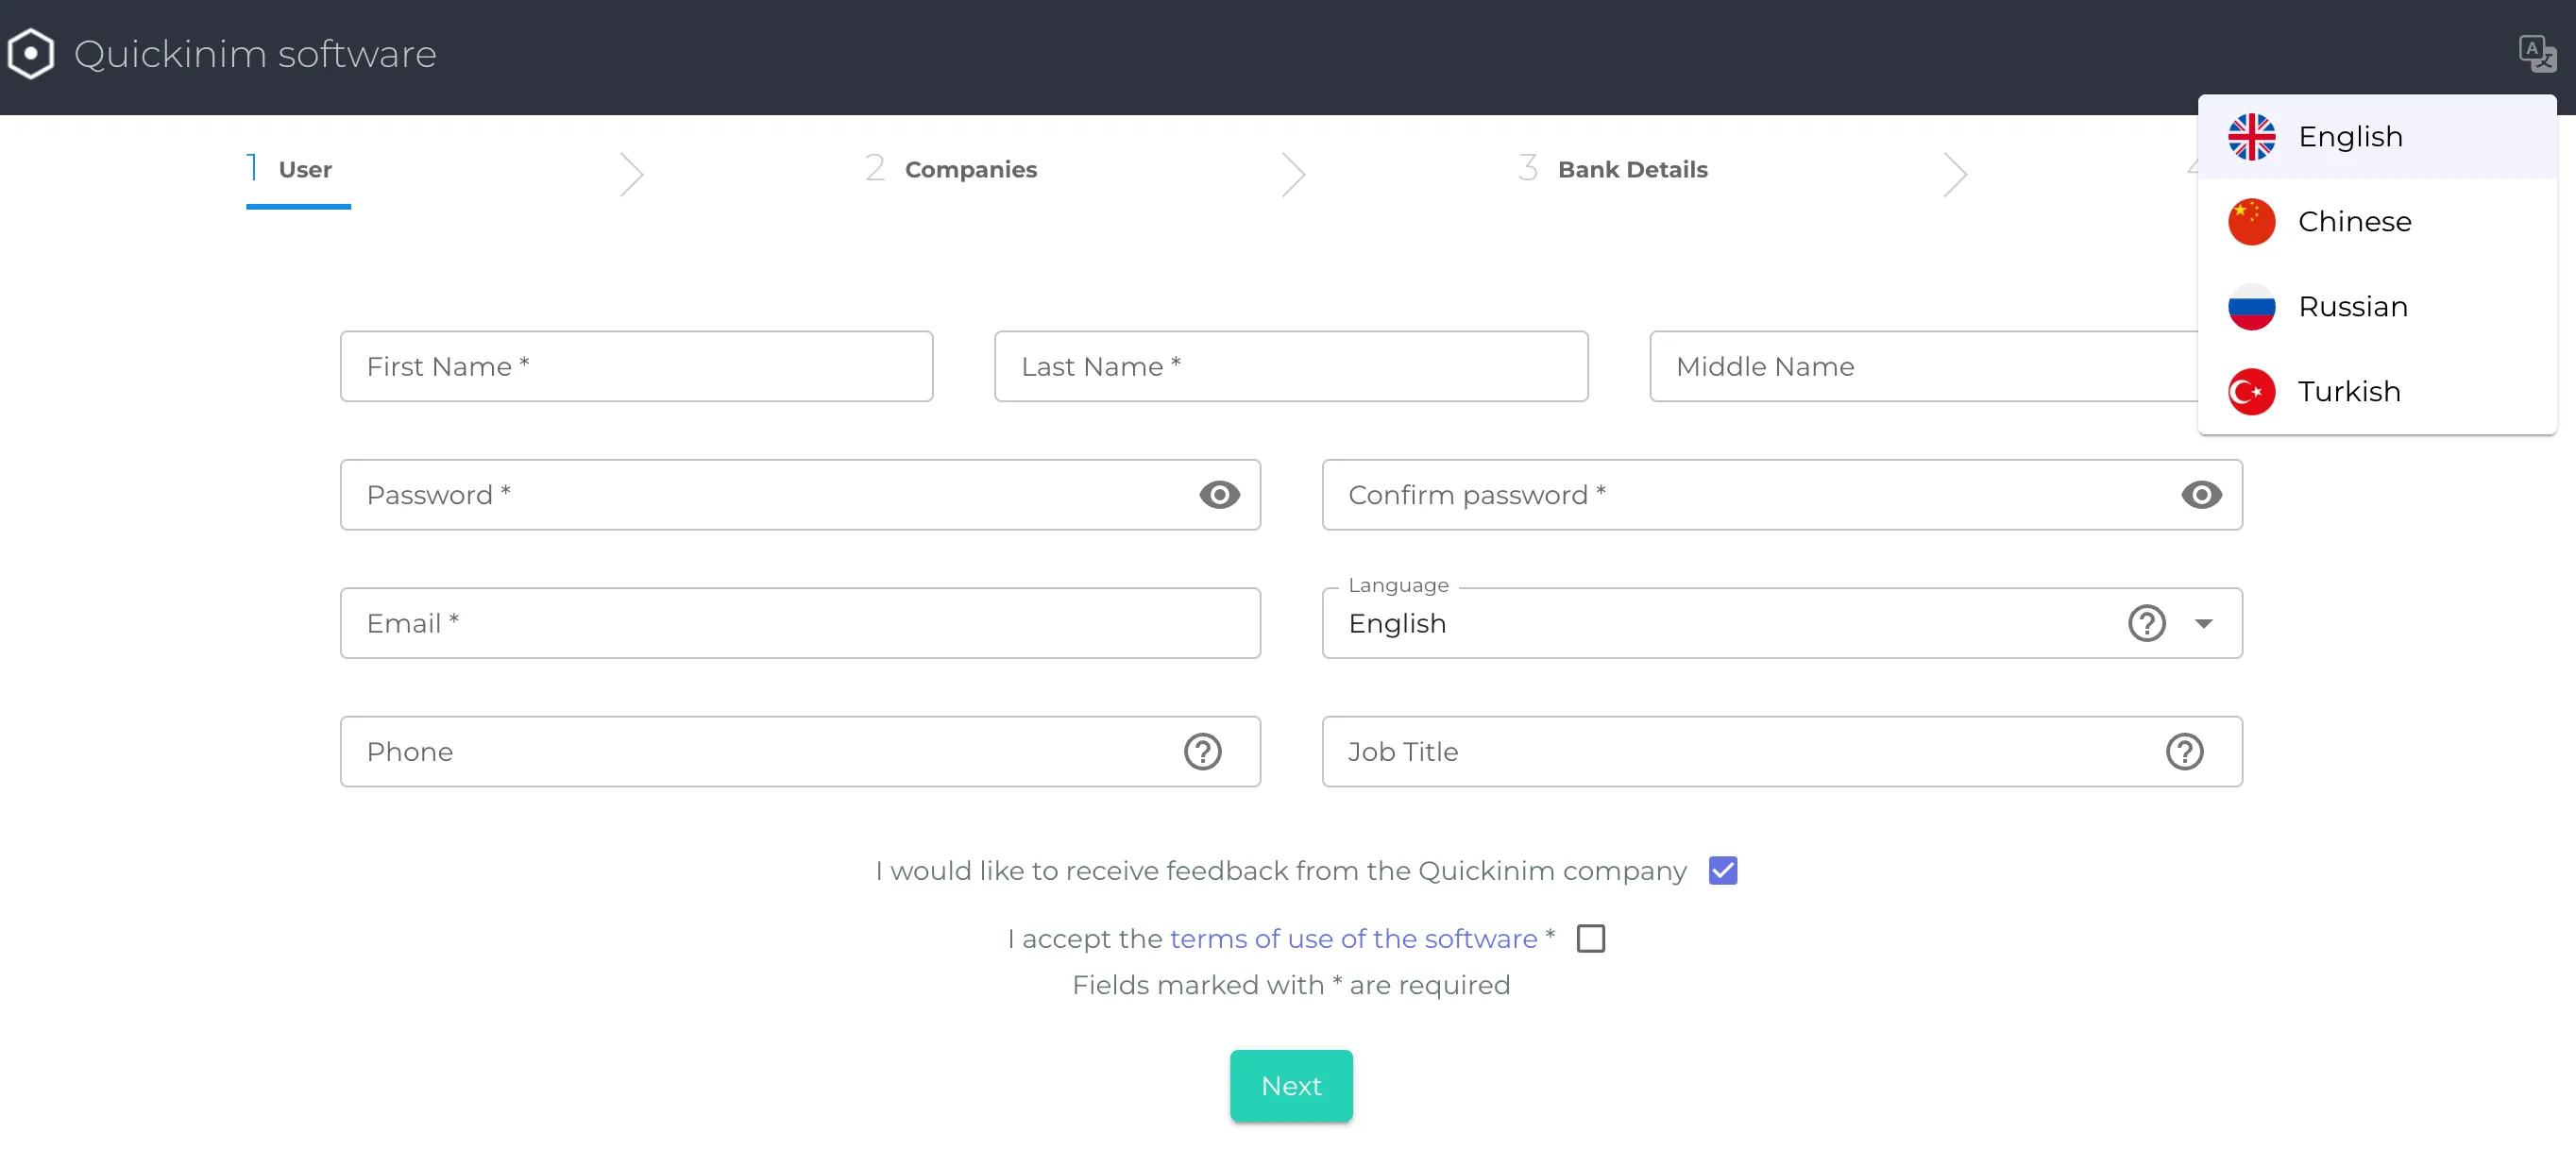Image resolution: width=2576 pixels, height=1167 pixels.
Task: Open the terms of use link
Action: (x=1353, y=938)
